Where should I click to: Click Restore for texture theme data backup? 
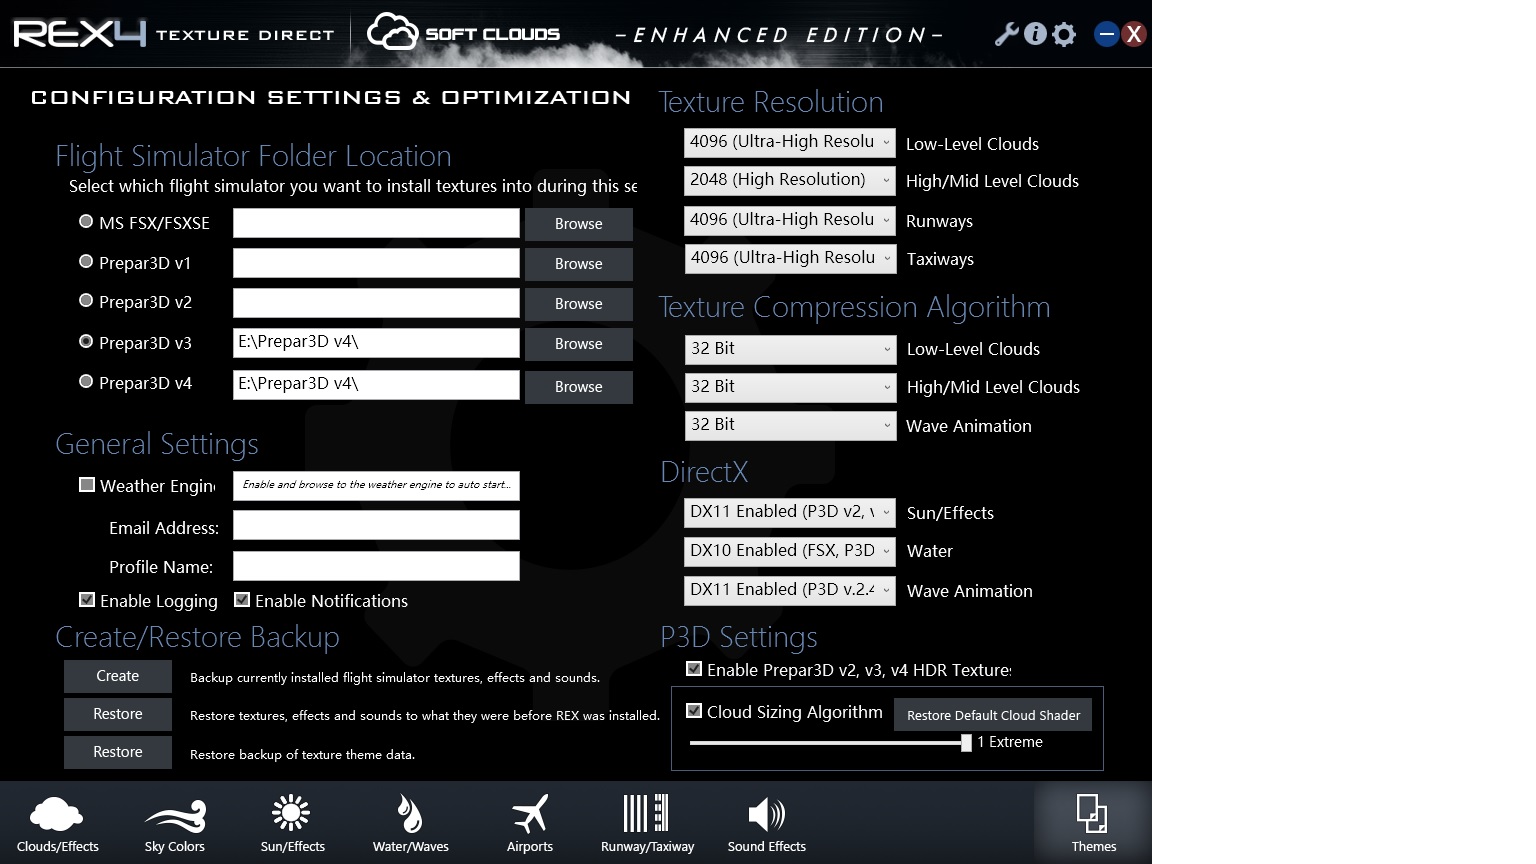pos(118,752)
